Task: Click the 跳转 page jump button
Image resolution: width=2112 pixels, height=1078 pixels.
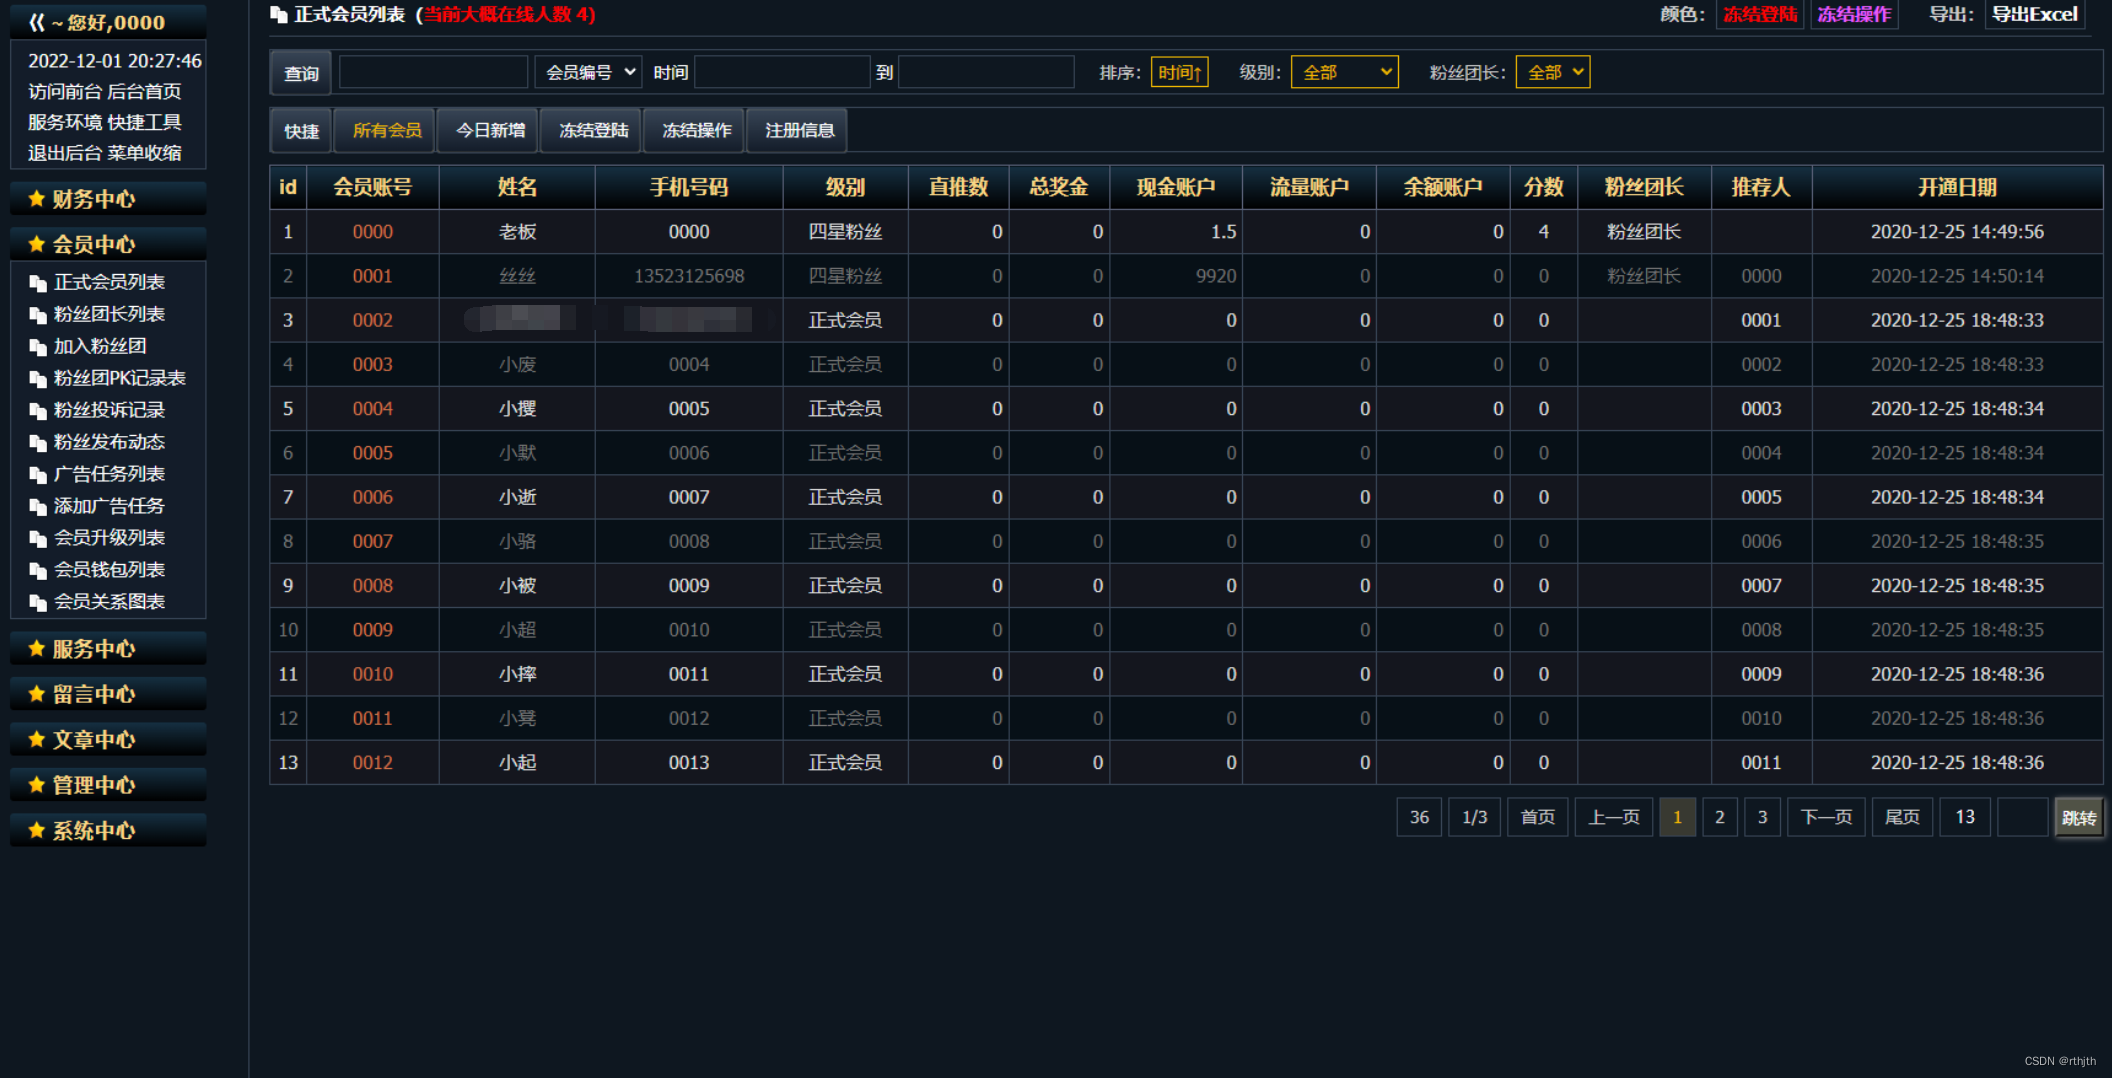Action: coord(2079,817)
